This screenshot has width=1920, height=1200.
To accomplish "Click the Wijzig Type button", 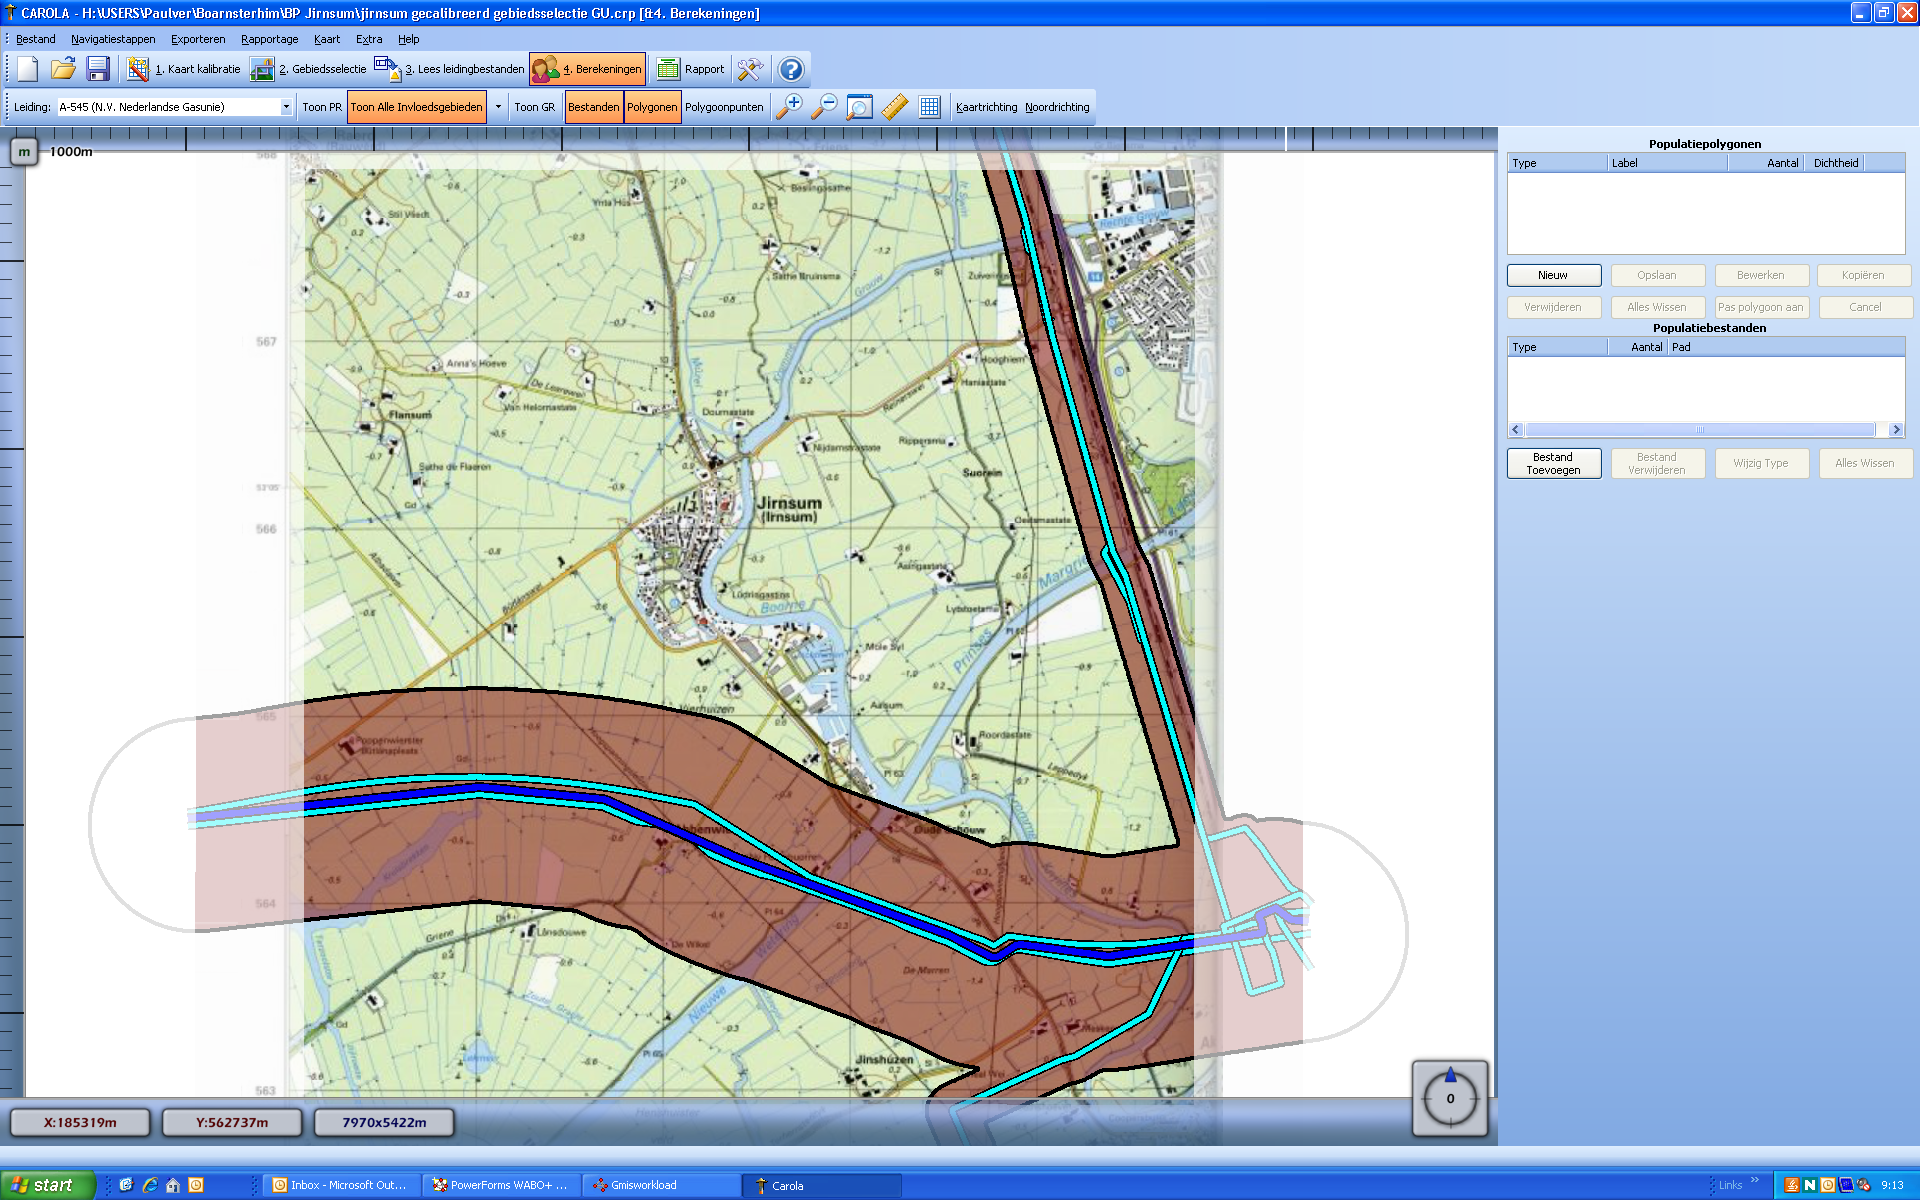I will 1761,463.
